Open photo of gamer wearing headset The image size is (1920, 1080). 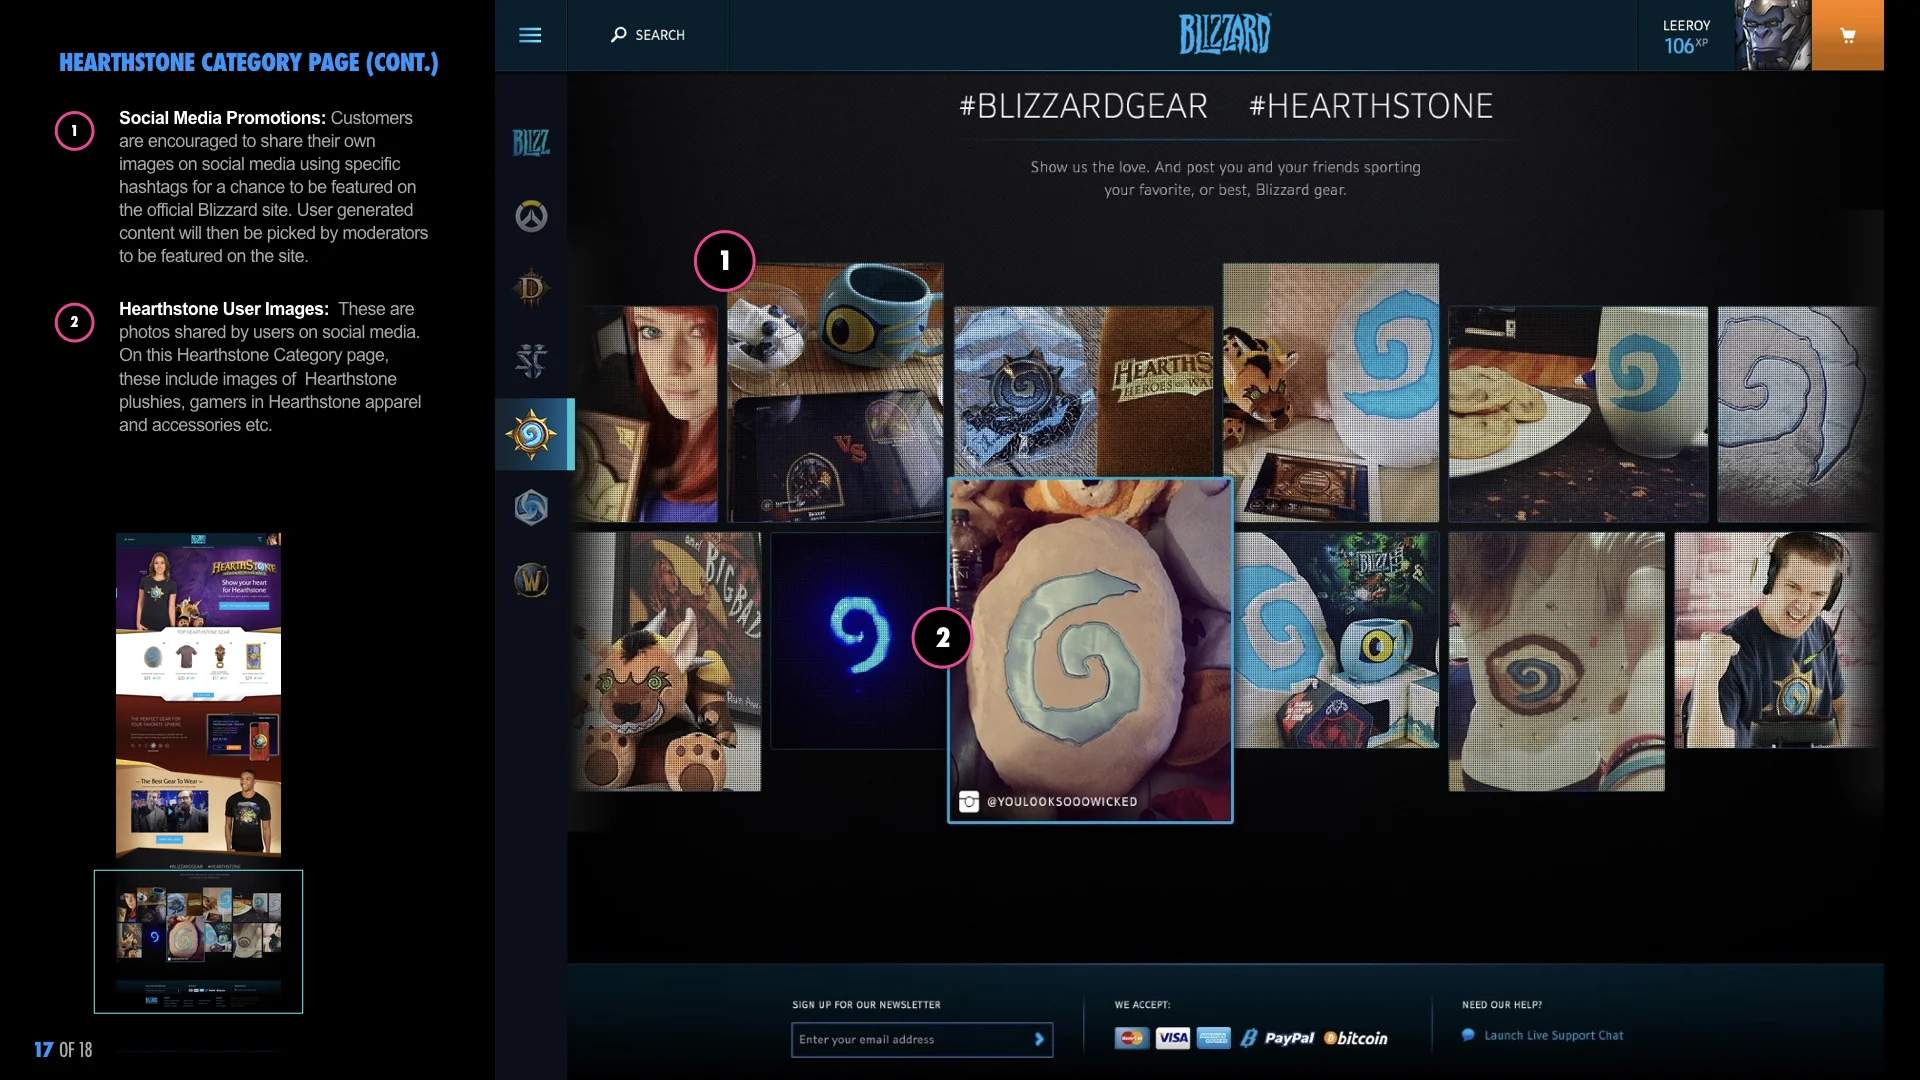[1775, 640]
